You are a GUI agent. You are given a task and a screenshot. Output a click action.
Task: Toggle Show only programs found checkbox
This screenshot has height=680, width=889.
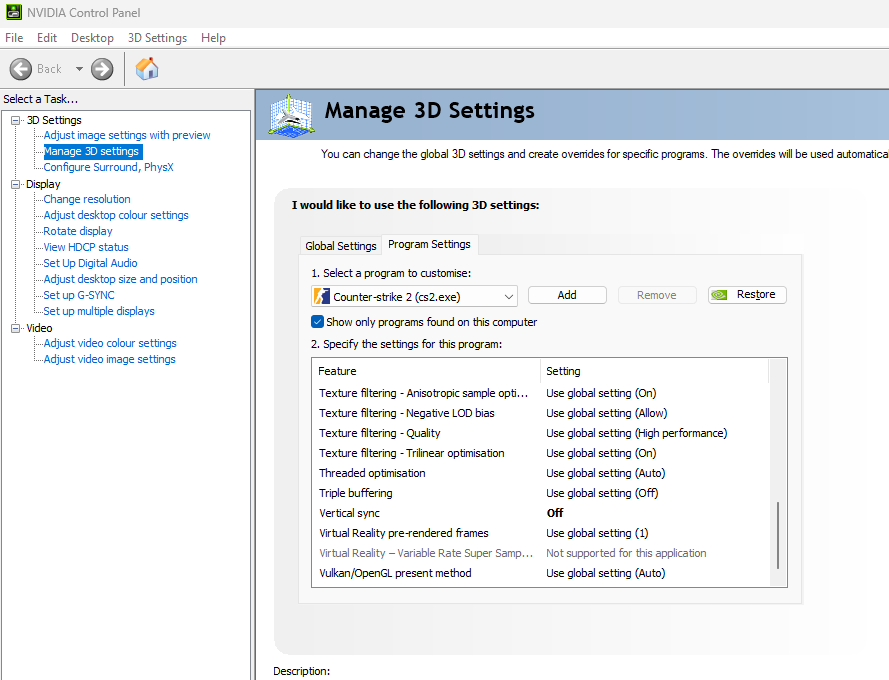point(318,322)
